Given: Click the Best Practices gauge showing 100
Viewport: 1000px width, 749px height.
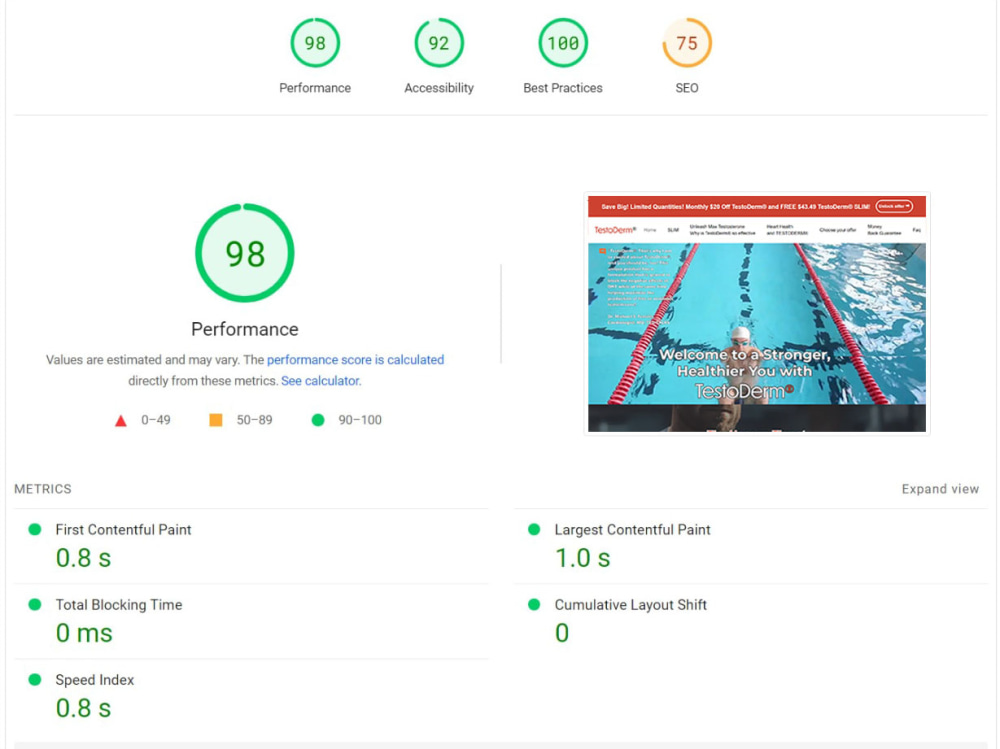Looking at the screenshot, I should coord(562,43).
